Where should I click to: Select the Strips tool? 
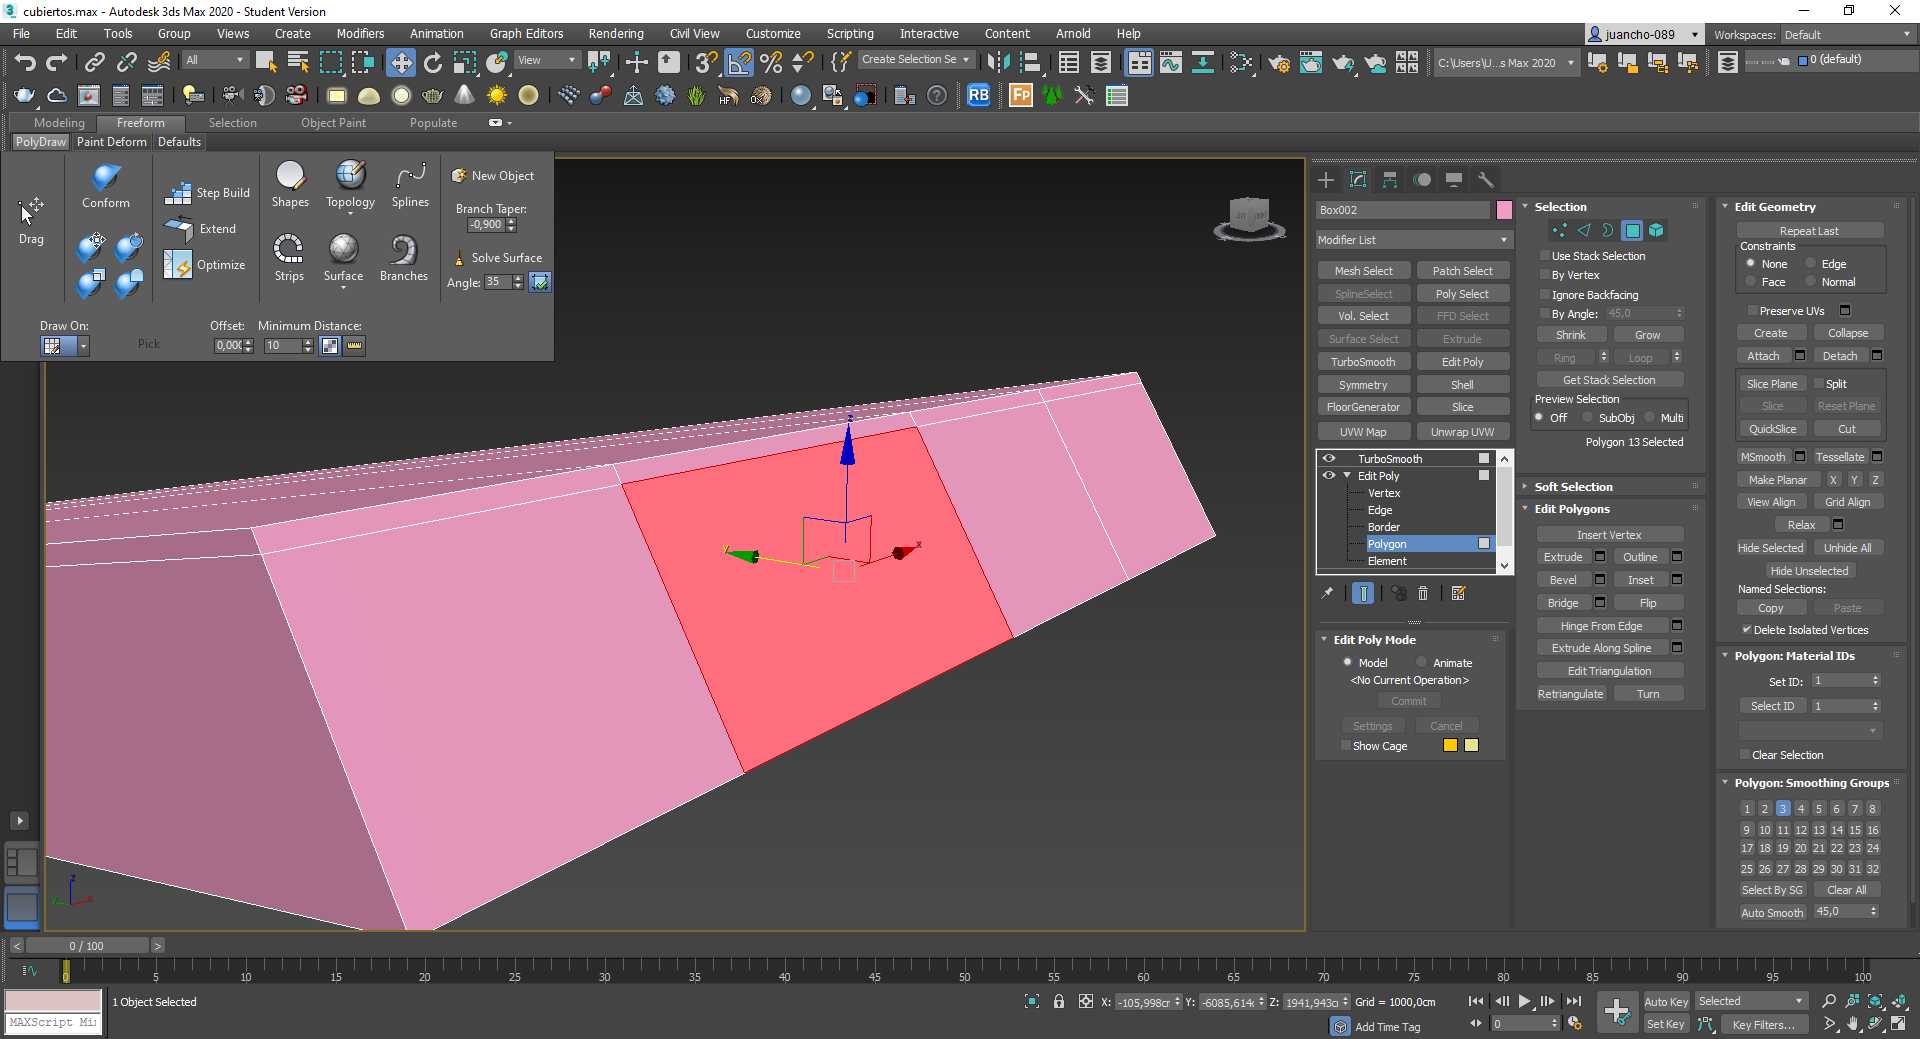coord(289,258)
